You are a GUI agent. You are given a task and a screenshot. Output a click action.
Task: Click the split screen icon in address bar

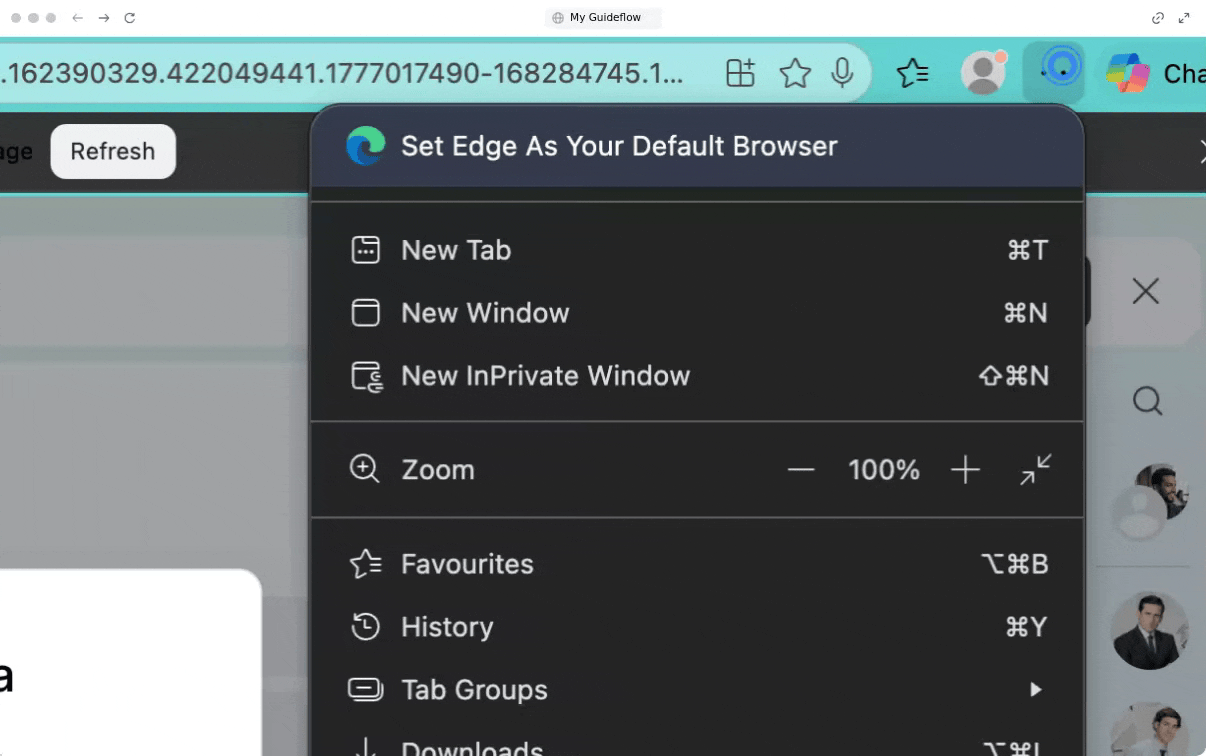coord(740,73)
